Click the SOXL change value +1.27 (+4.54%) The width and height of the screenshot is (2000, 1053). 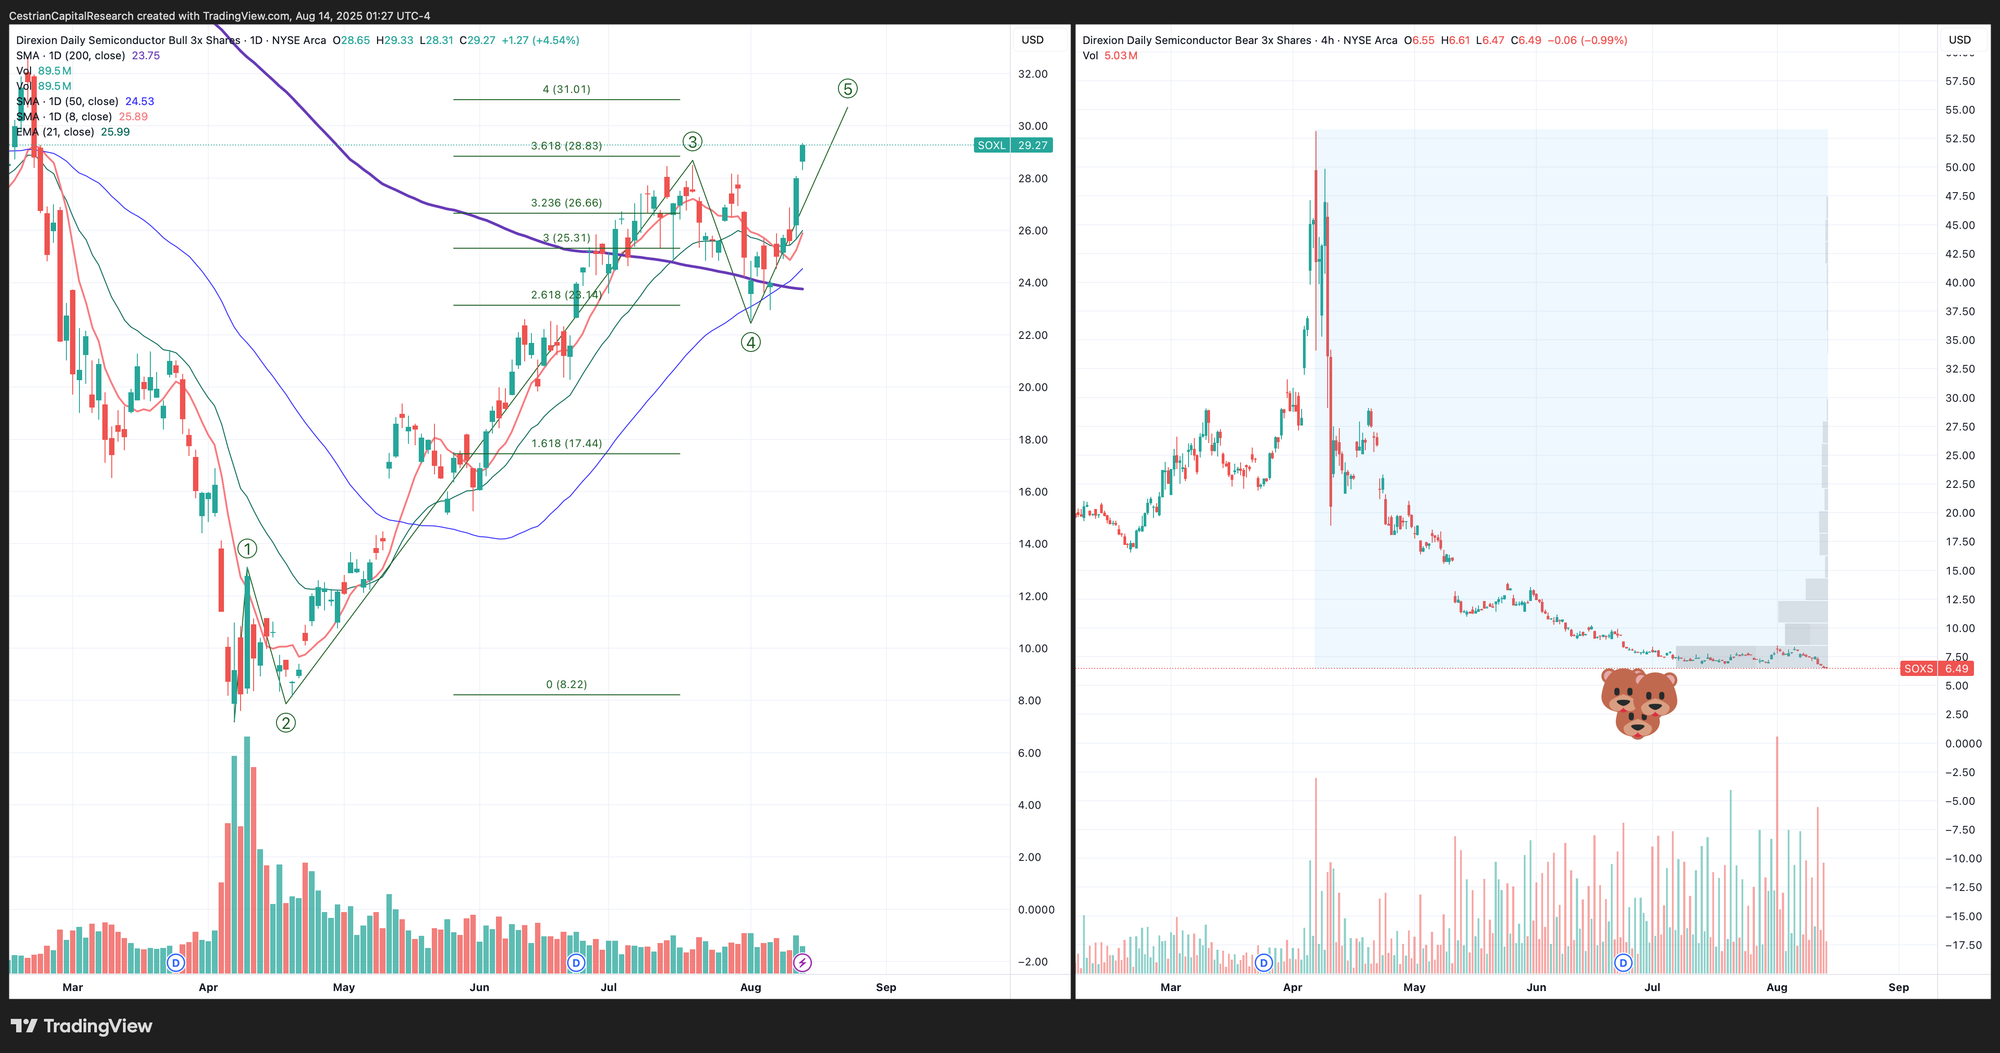[x=540, y=40]
